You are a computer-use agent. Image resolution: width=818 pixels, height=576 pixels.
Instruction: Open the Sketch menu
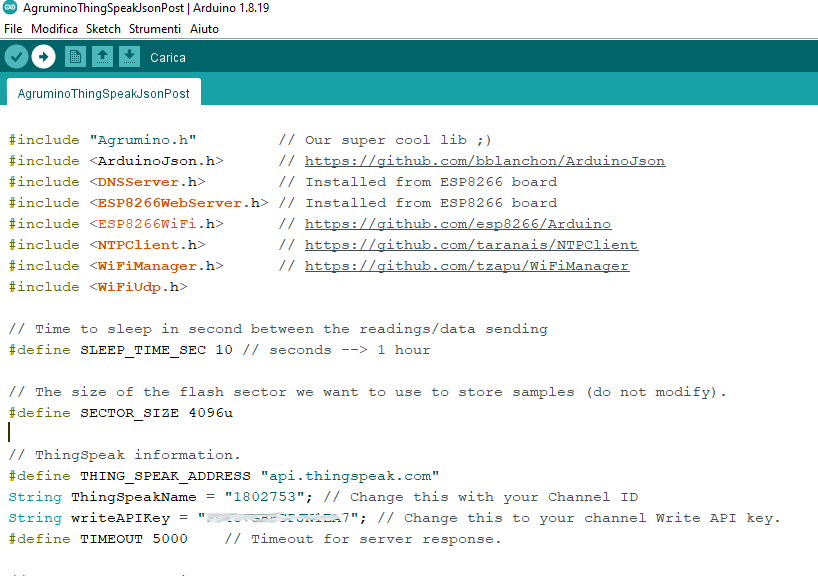pyautogui.click(x=103, y=29)
